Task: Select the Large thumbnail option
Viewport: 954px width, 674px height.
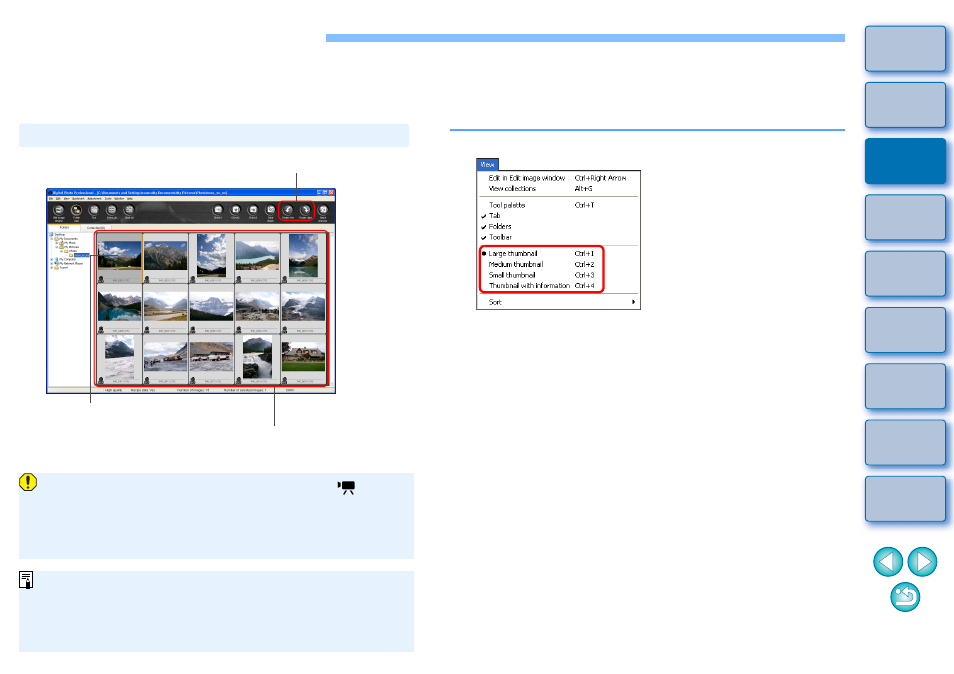Action: (x=541, y=254)
